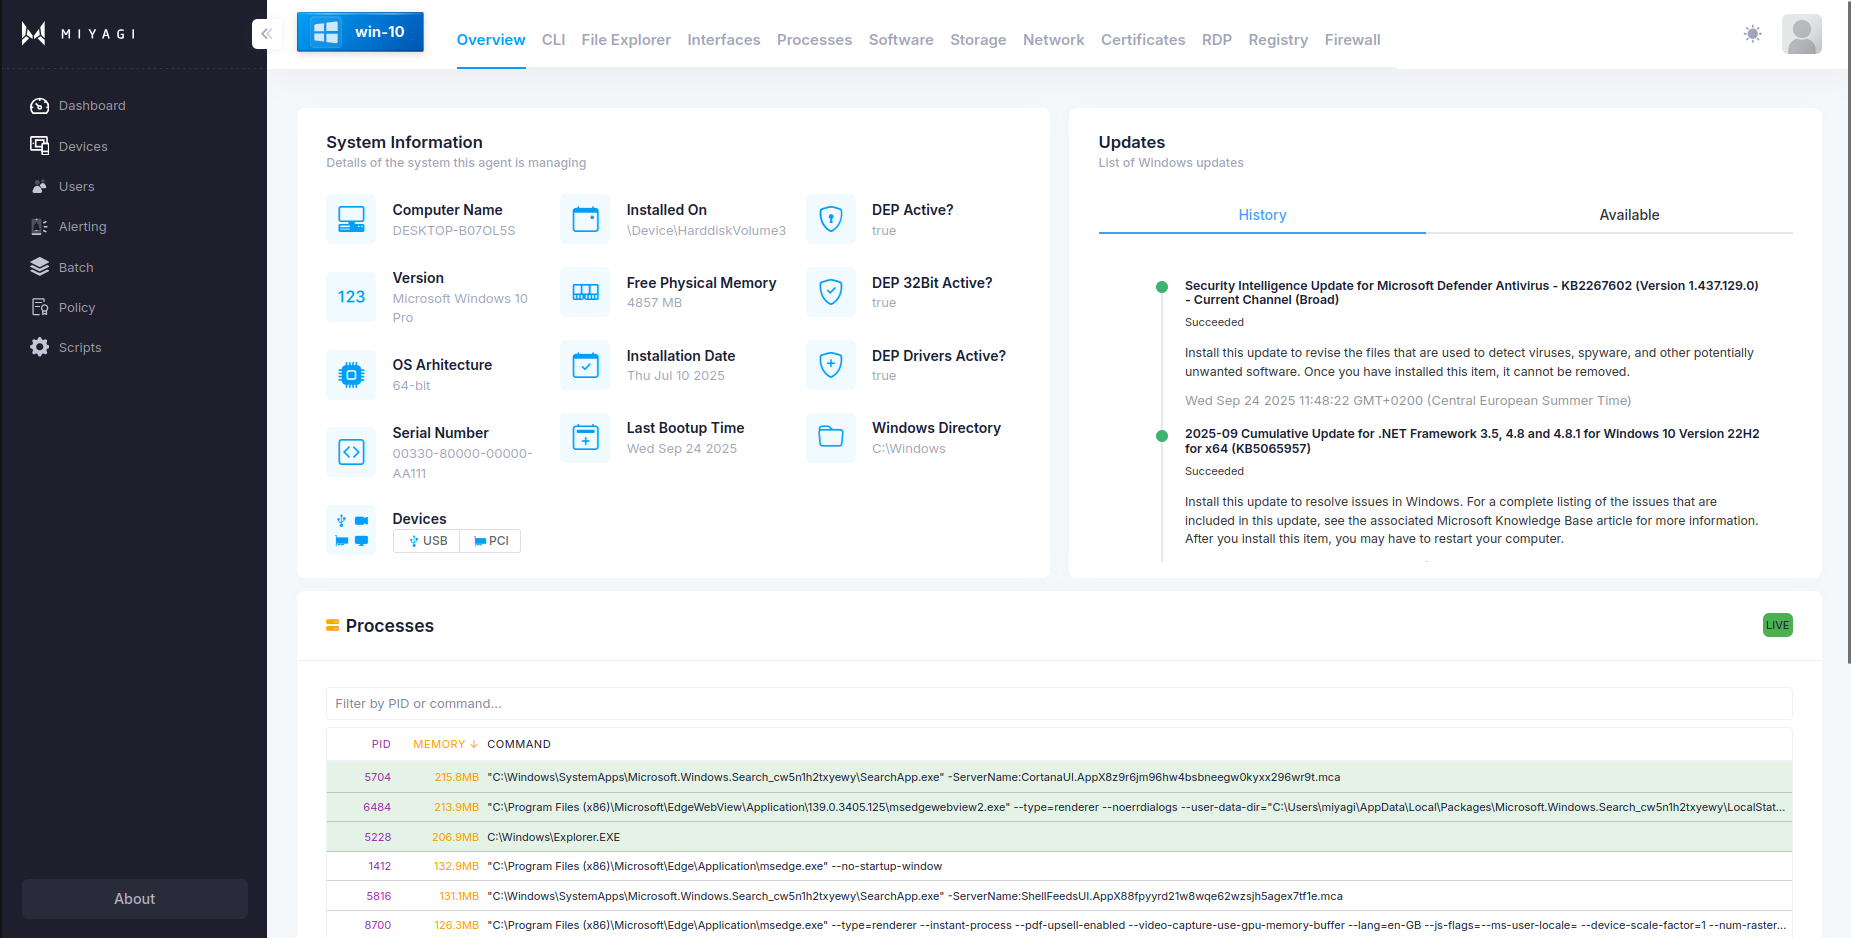Collapse the sidebar with the chevron button

click(266, 34)
